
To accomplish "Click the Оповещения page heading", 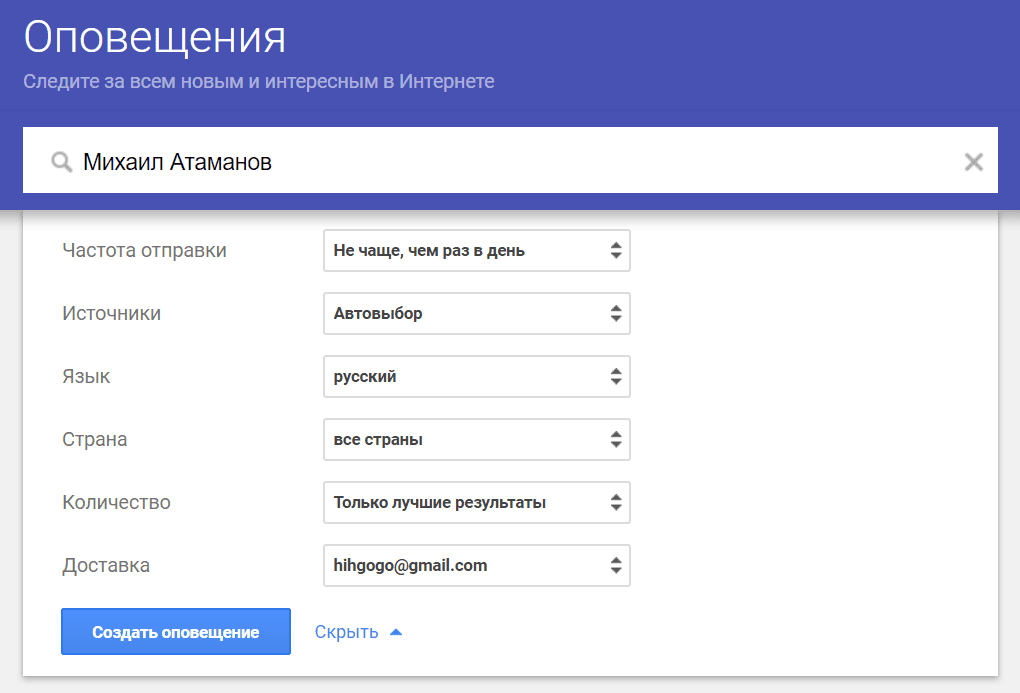I will (155, 38).
